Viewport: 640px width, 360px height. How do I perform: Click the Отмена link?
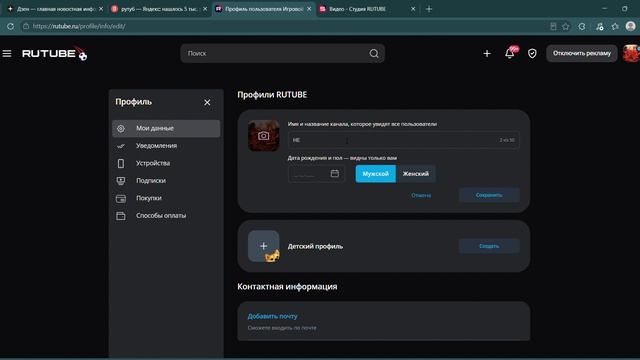pos(421,195)
